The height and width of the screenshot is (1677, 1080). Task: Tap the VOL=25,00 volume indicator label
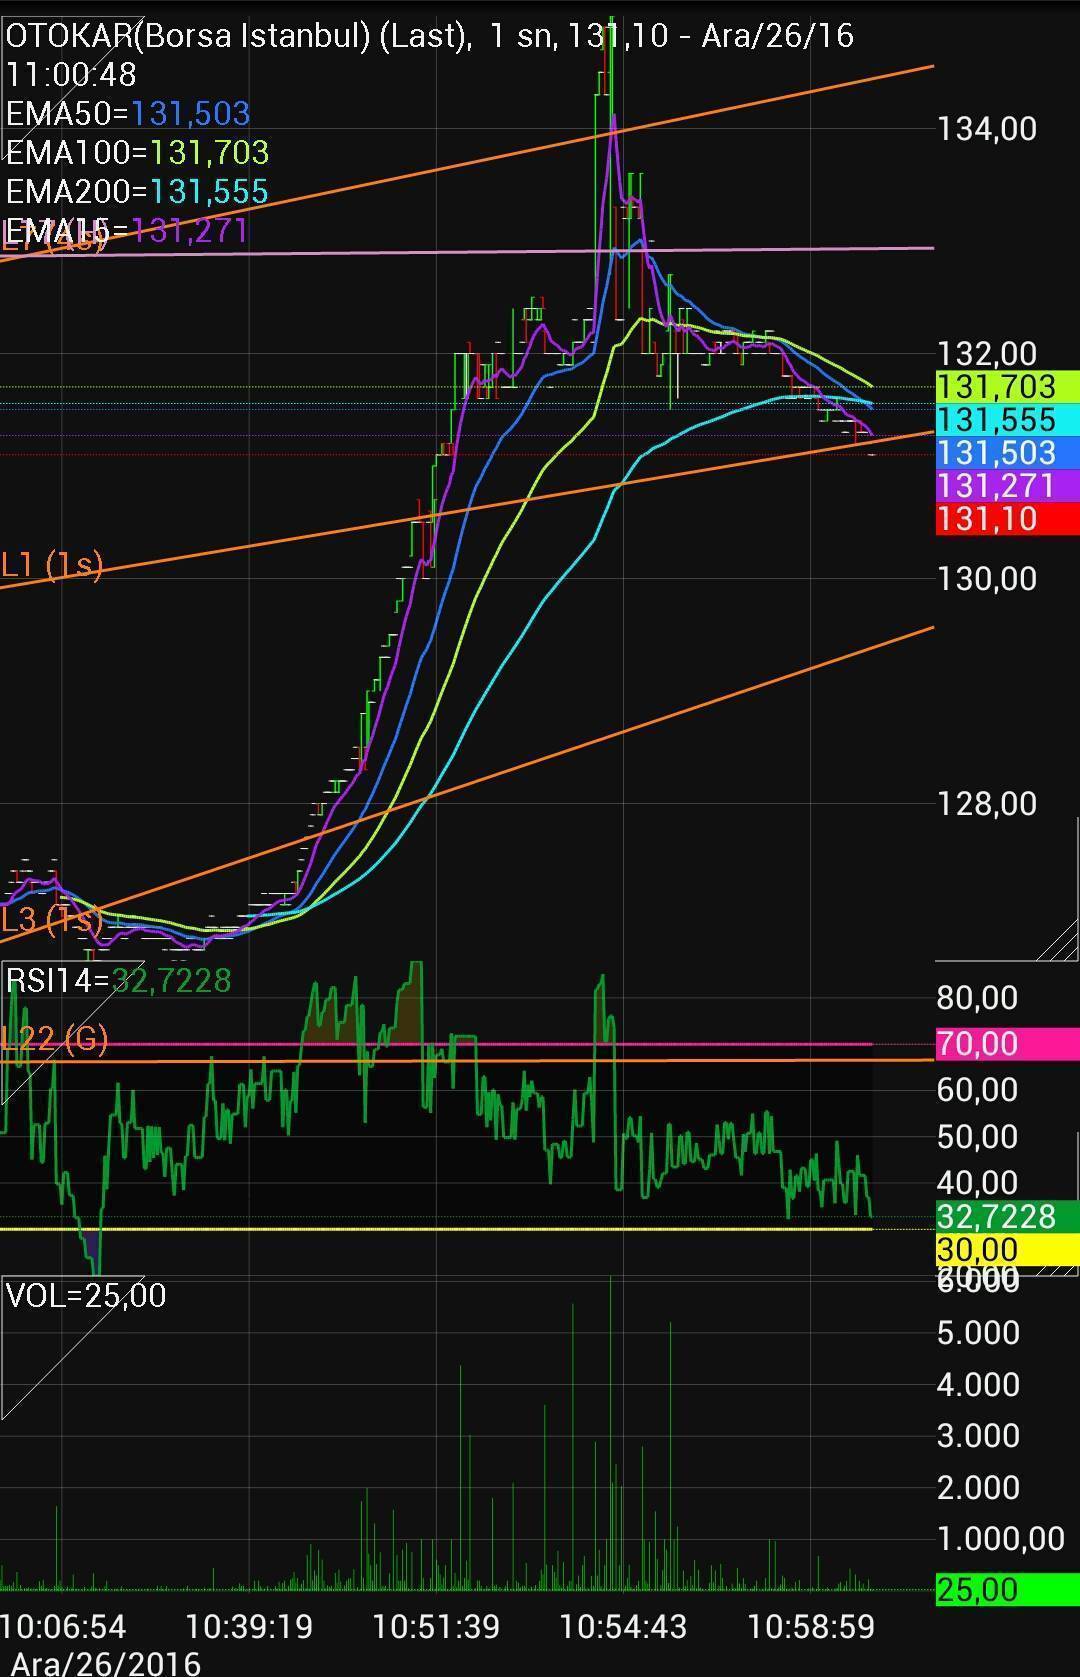point(86,1296)
